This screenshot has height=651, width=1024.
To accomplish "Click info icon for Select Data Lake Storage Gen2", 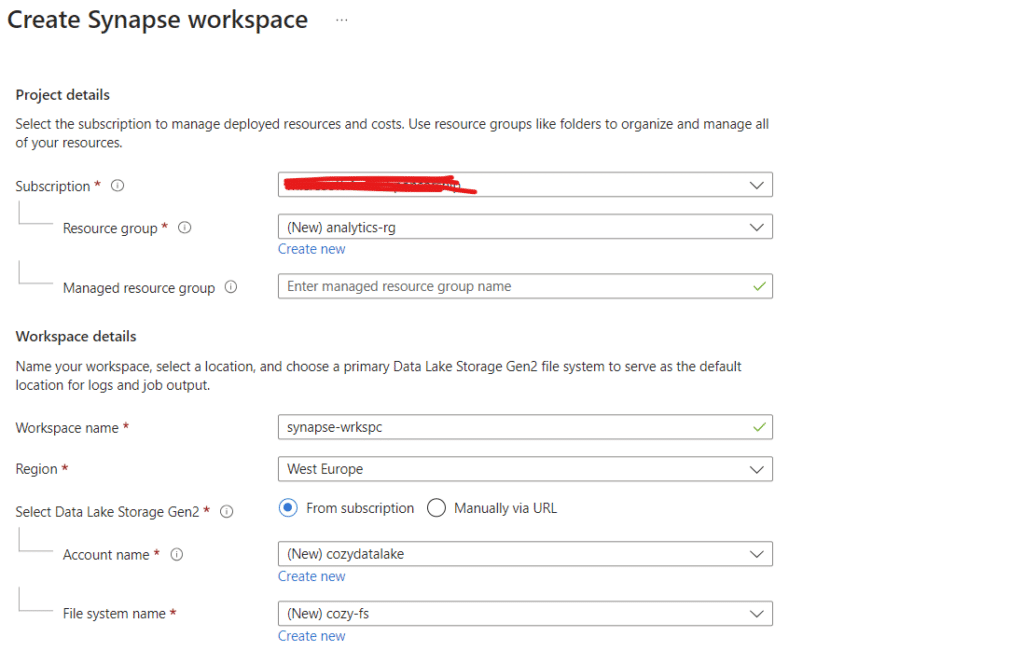I will 227,512.
